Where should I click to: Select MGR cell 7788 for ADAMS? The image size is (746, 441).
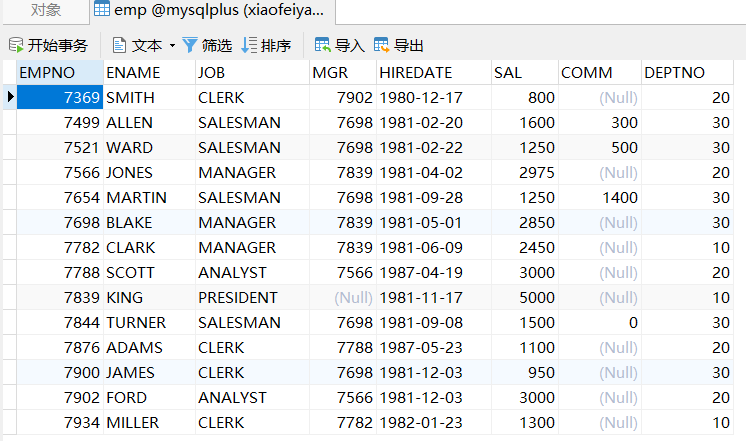343,347
